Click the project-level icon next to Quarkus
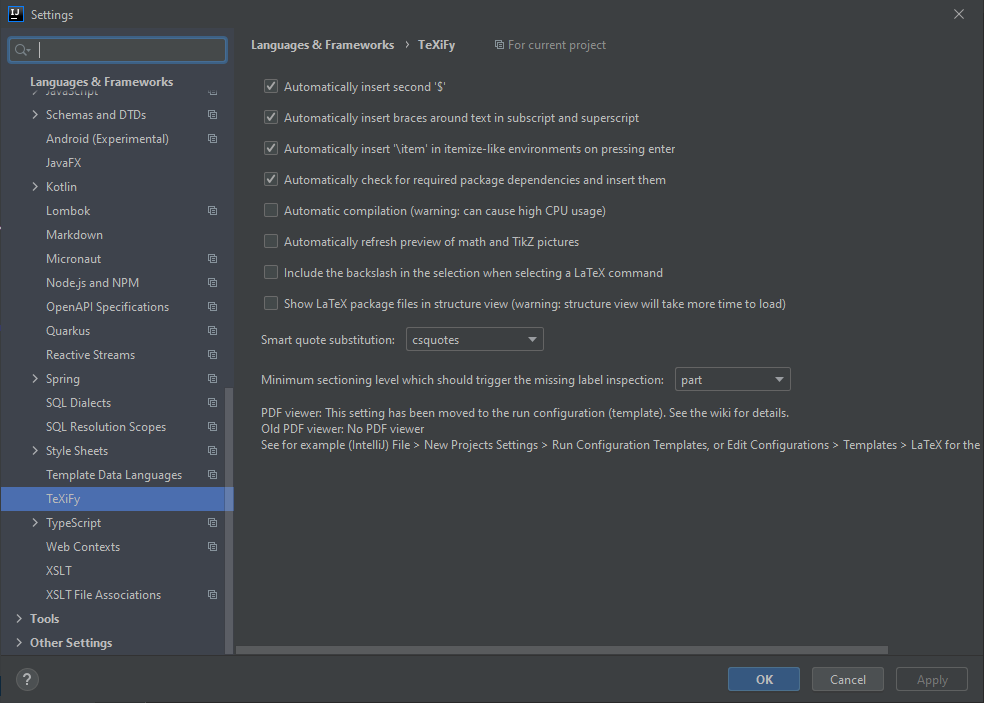The height and width of the screenshot is (703, 984). tap(211, 330)
